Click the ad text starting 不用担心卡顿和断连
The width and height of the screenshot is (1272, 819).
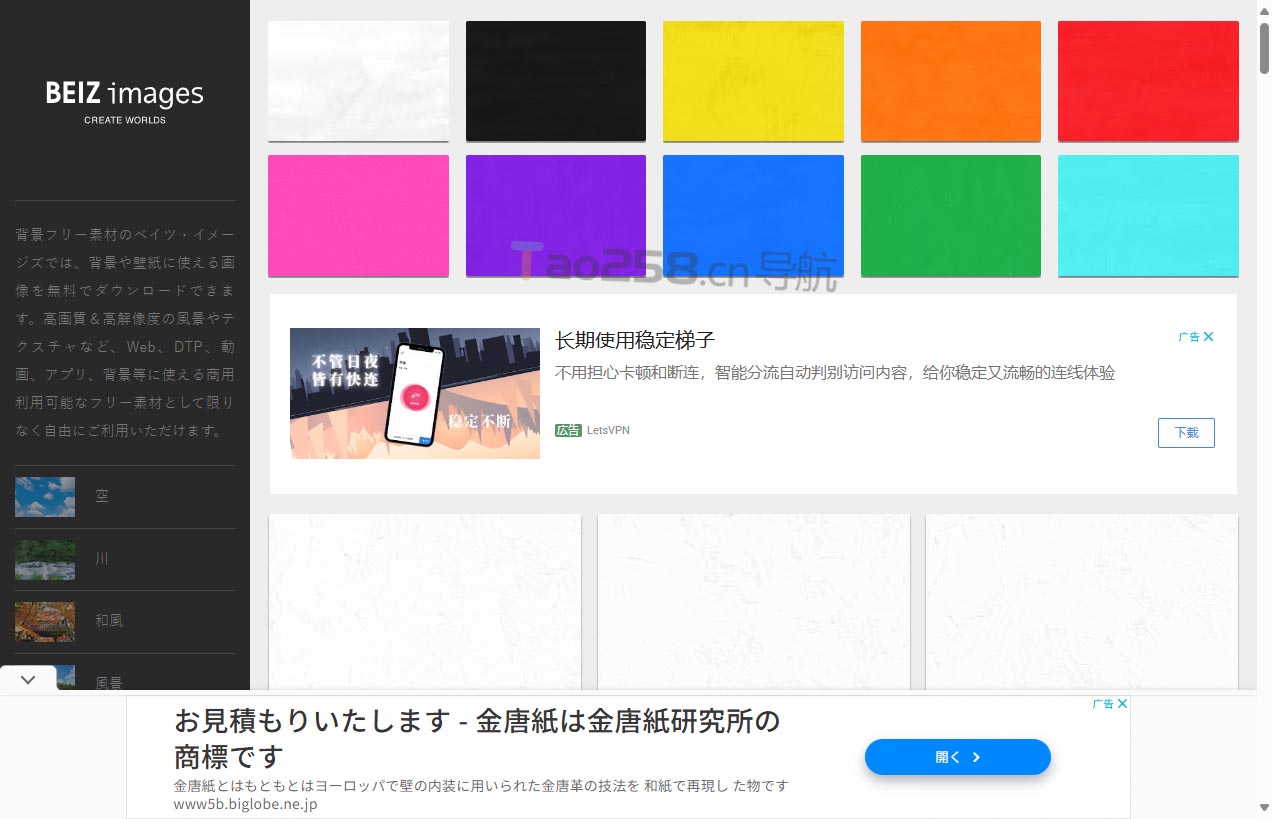pos(835,373)
